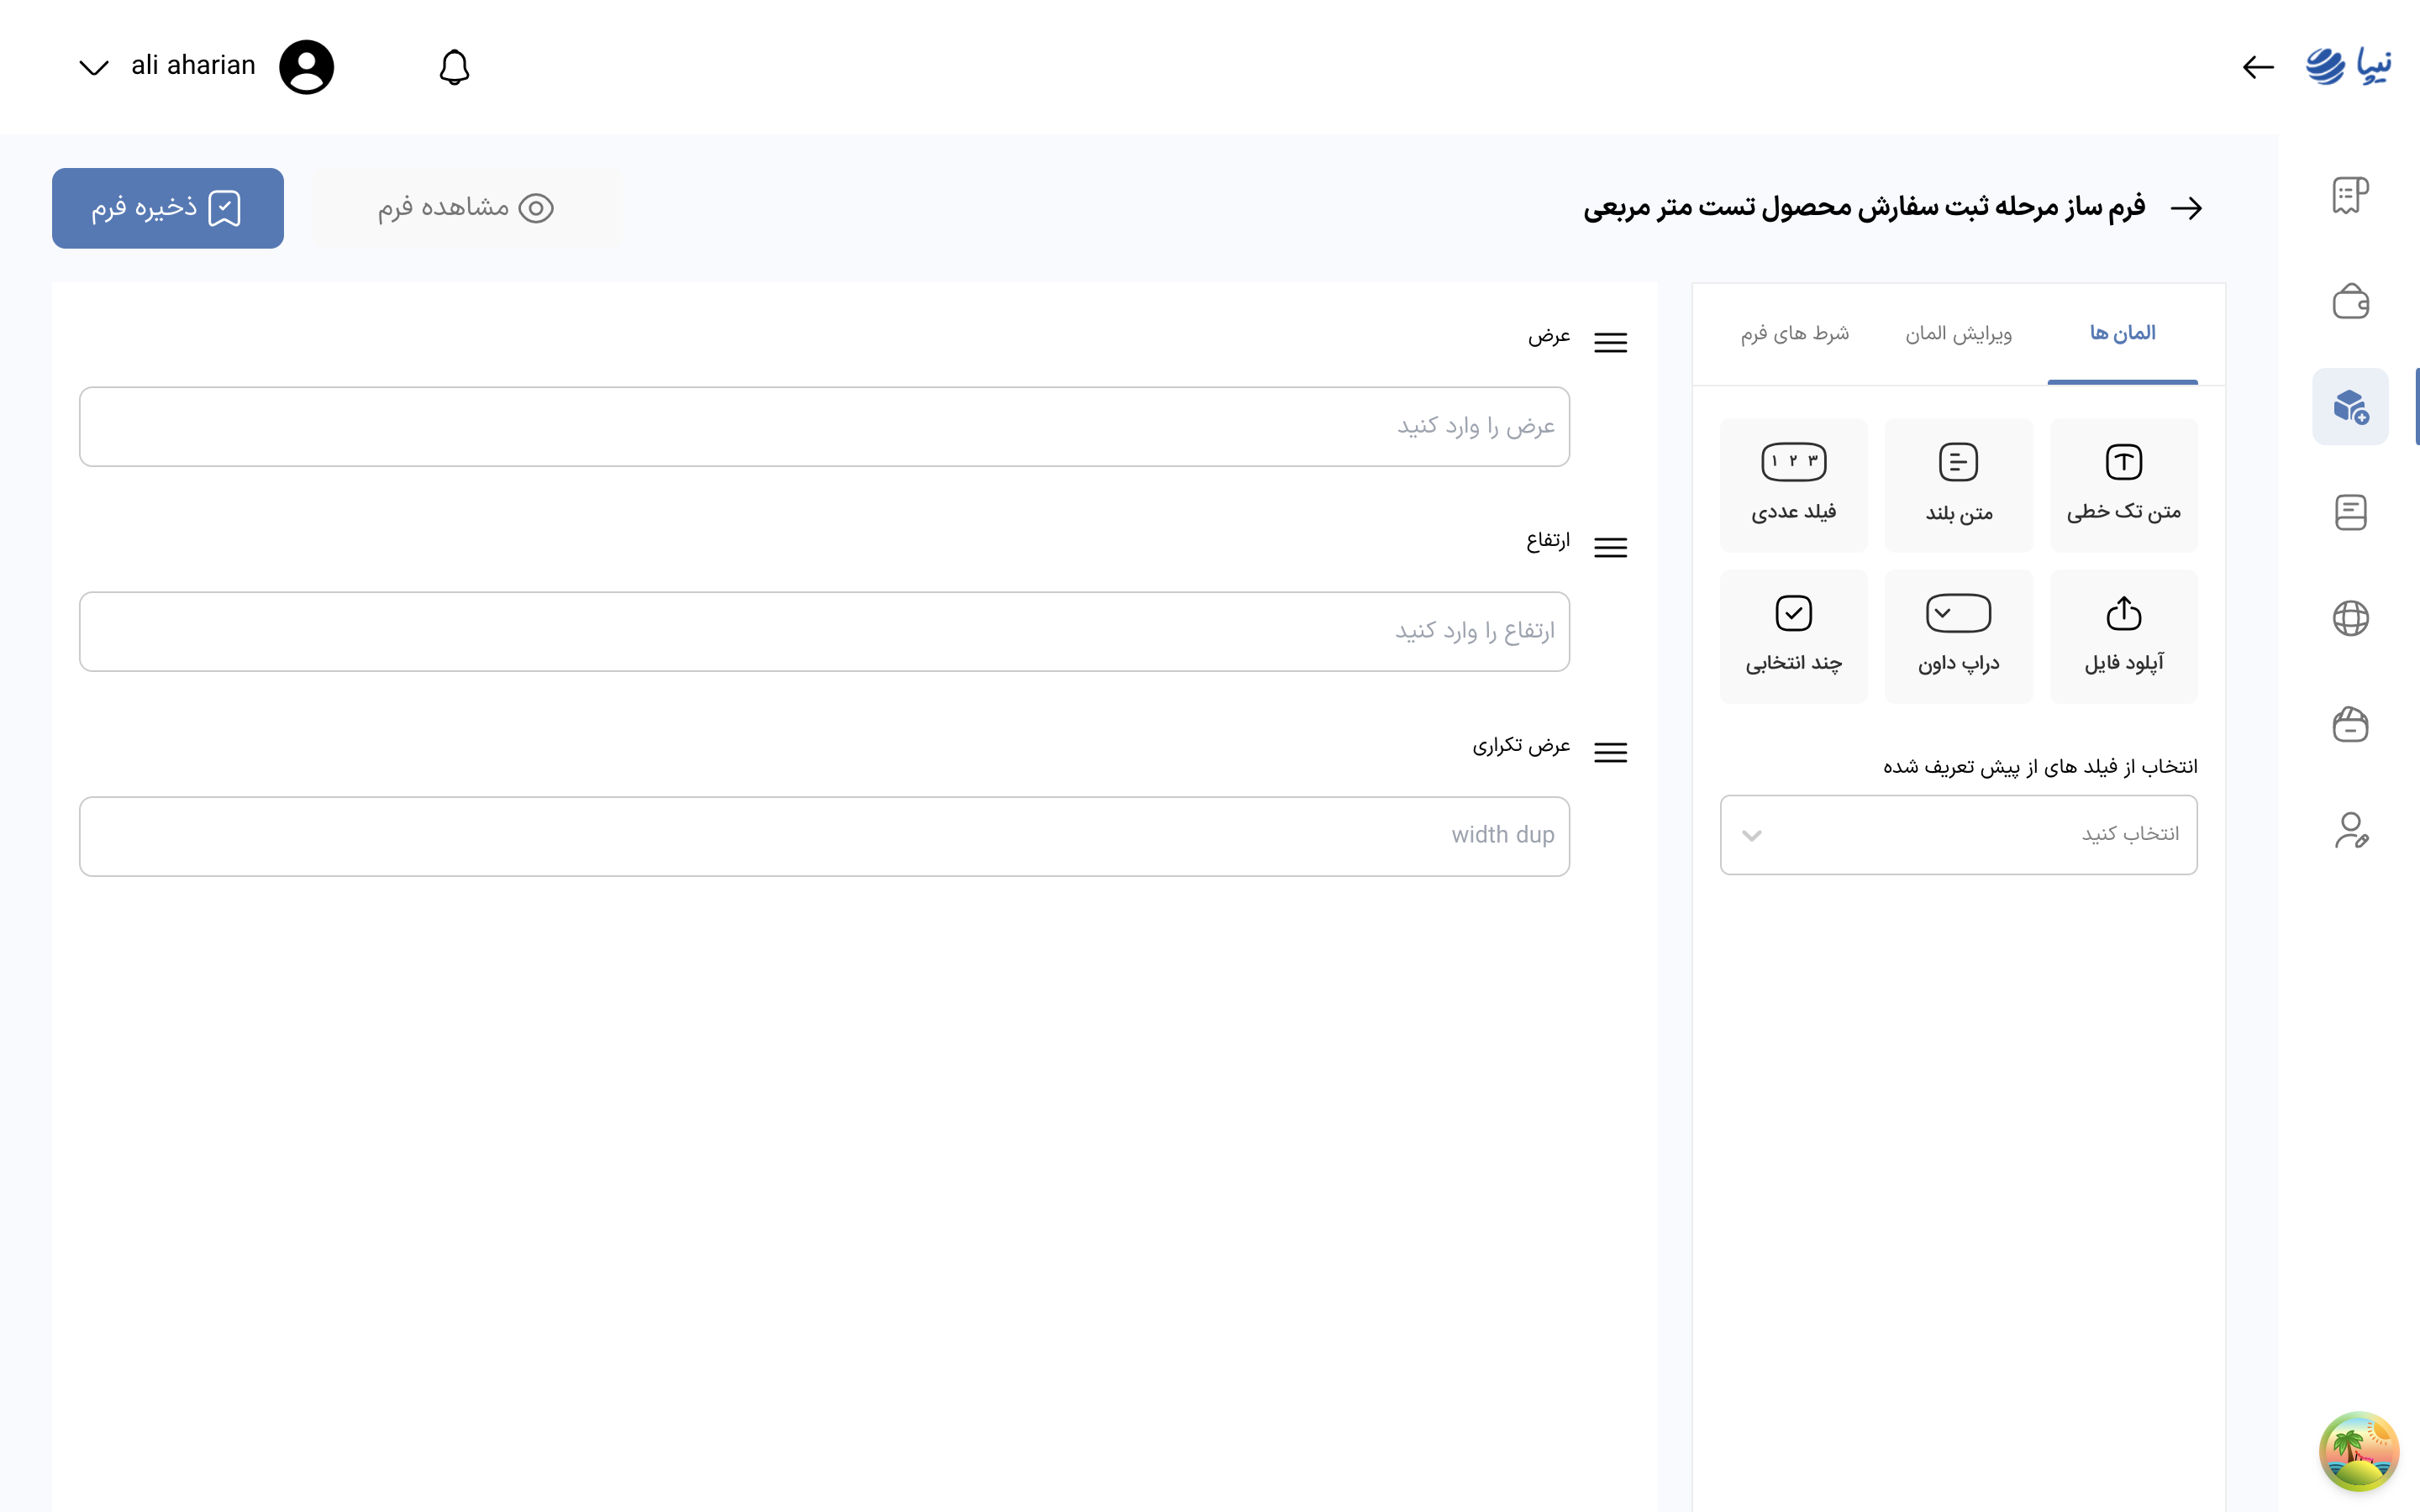
Task: Click the notification bell icon
Action: [x=454, y=67]
